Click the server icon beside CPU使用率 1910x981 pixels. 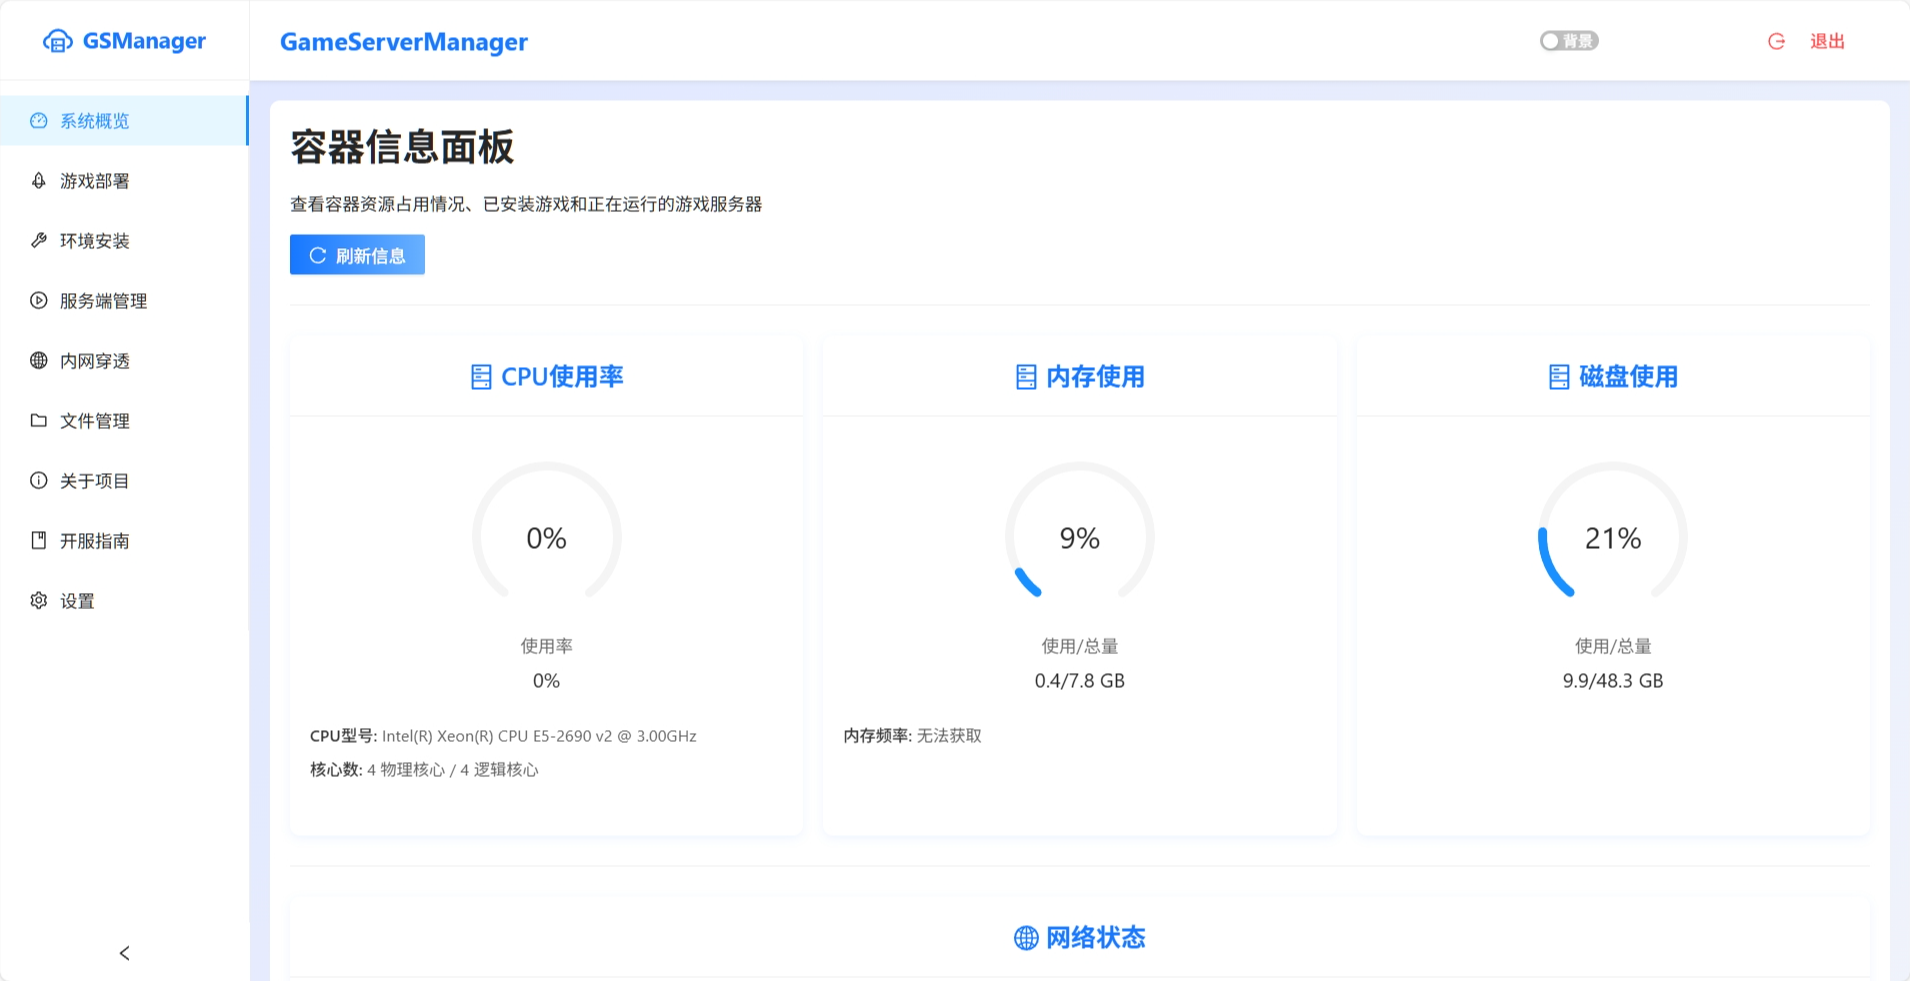click(481, 377)
